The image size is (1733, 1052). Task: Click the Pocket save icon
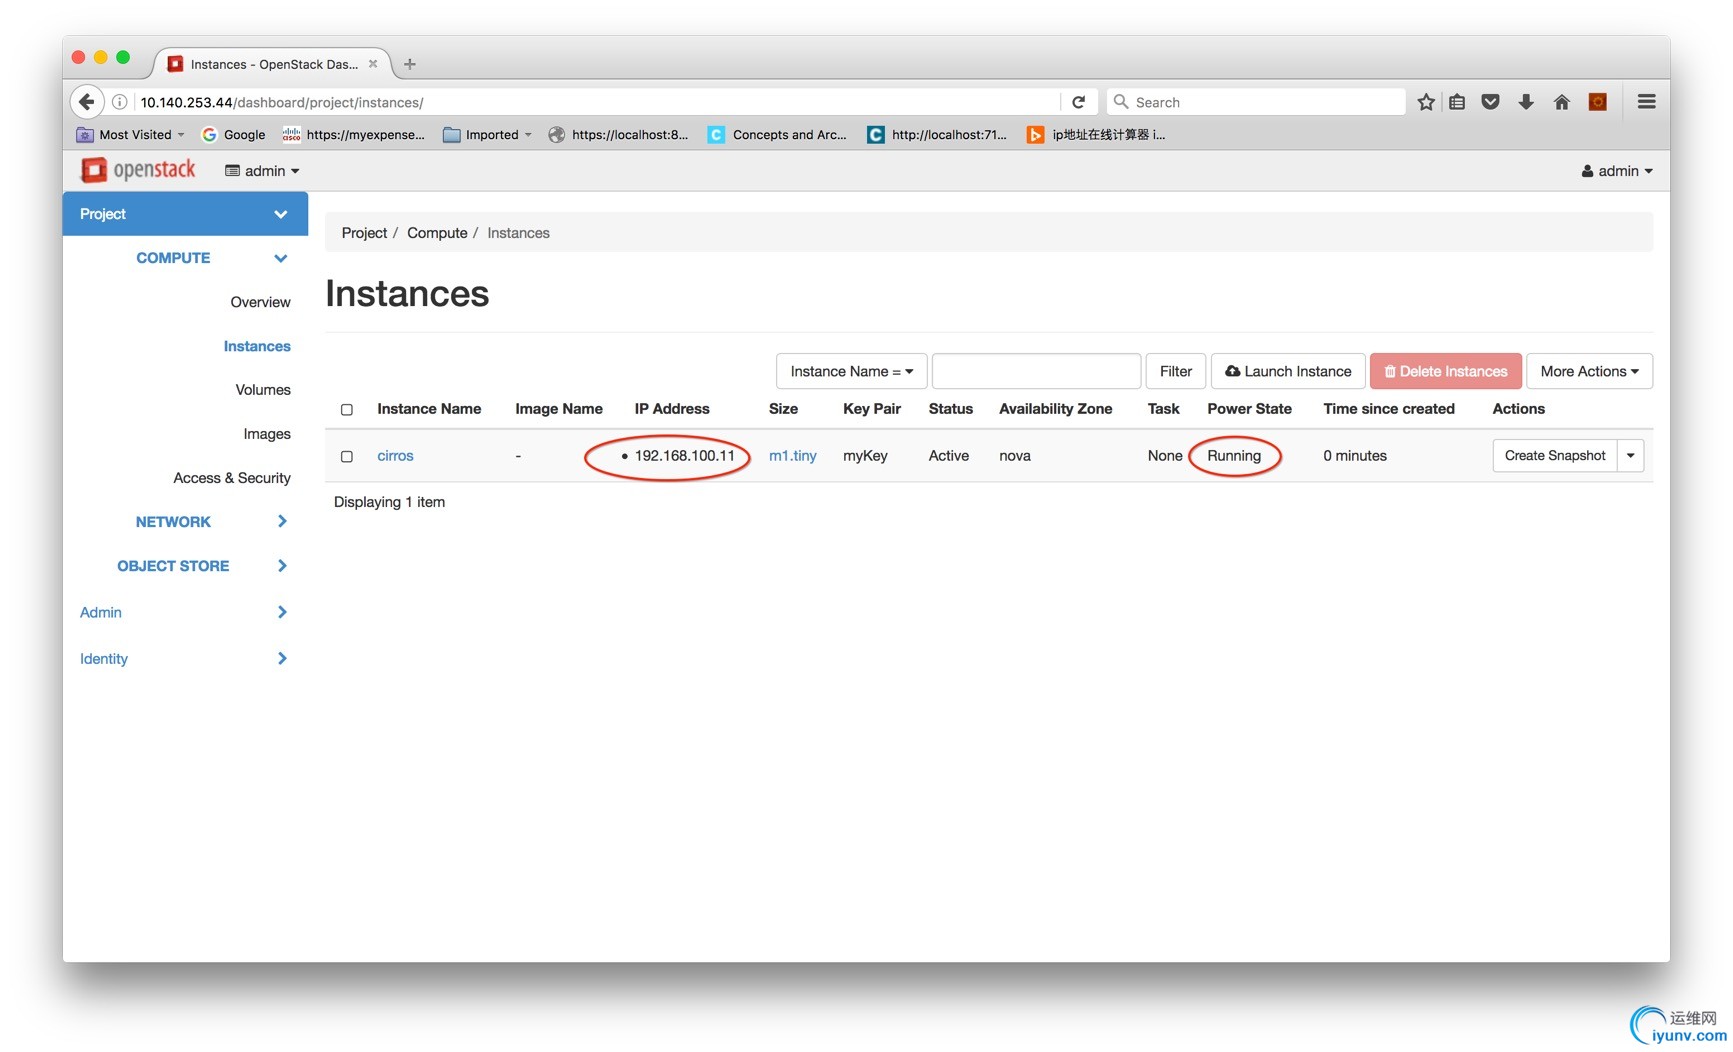tap(1490, 102)
